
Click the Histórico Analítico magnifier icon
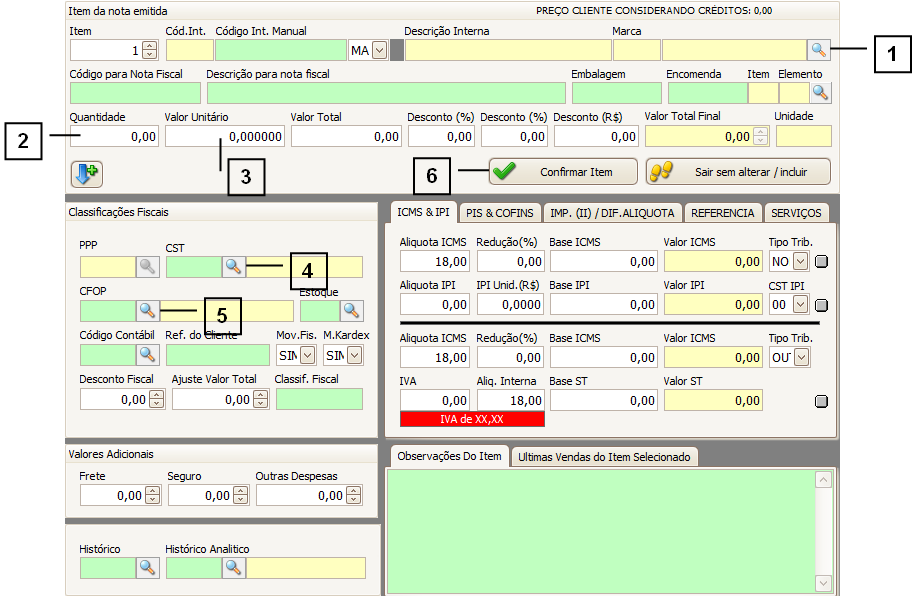tap(233, 568)
